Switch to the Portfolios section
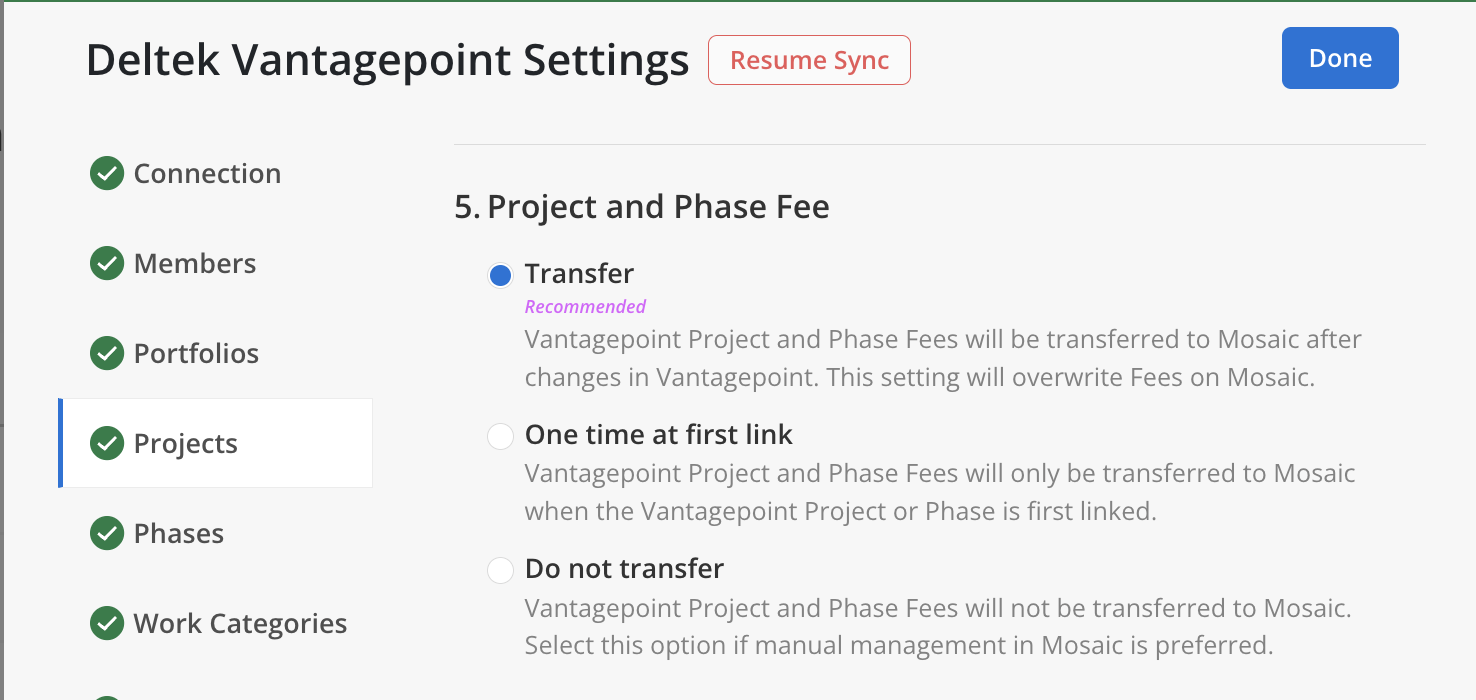 [x=196, y=353]
